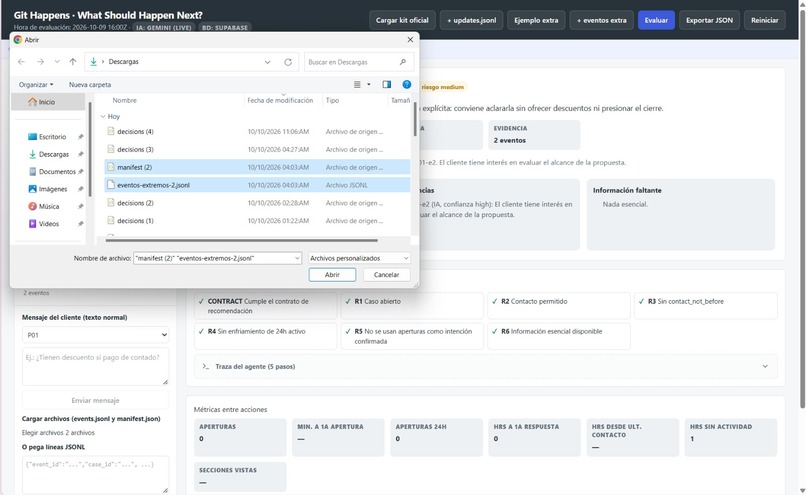Open Imágenes in the navigation pane
Viewport: 806px width, 495px height.
pyautogui.click(x=52, y=189)
